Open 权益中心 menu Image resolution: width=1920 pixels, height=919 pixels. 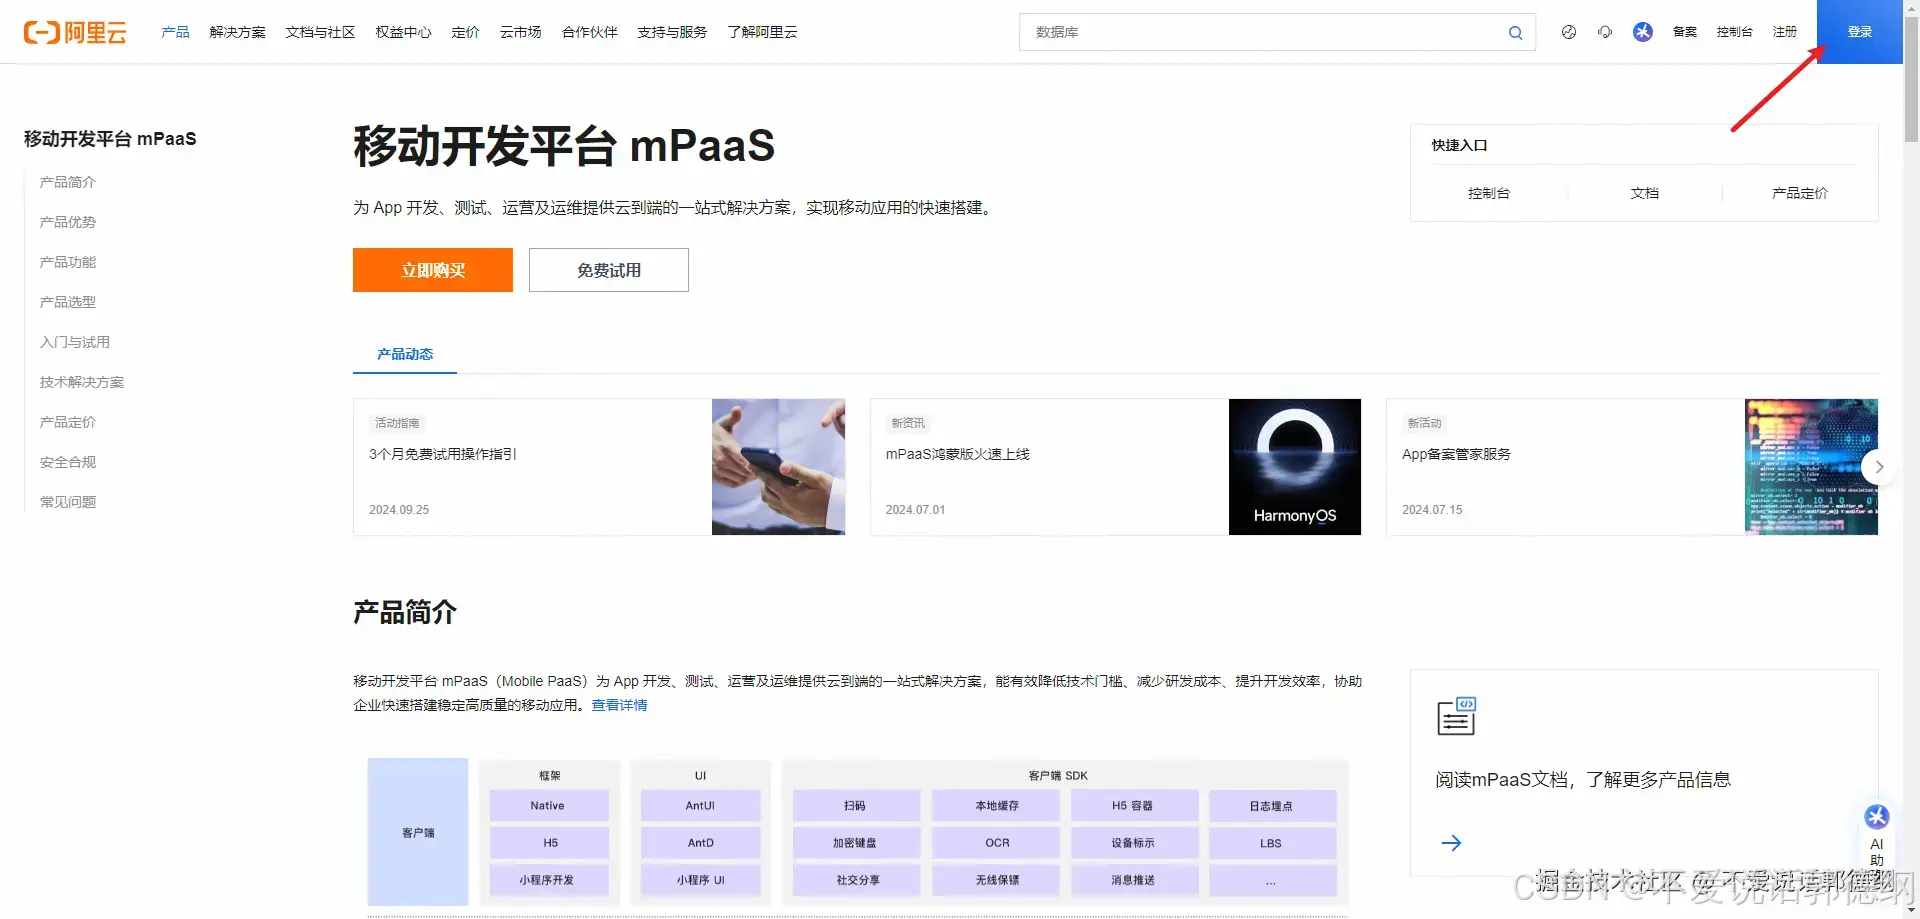[403, 32]
